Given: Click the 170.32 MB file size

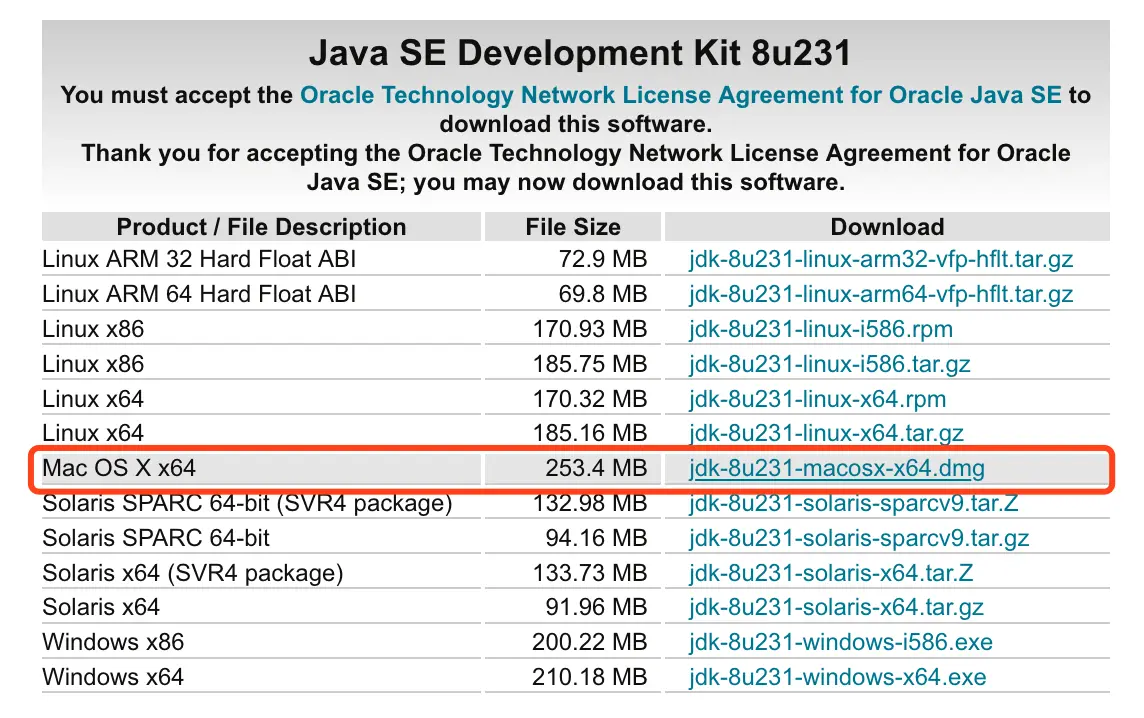Looking at the screenshot, I should pos(590,399).
